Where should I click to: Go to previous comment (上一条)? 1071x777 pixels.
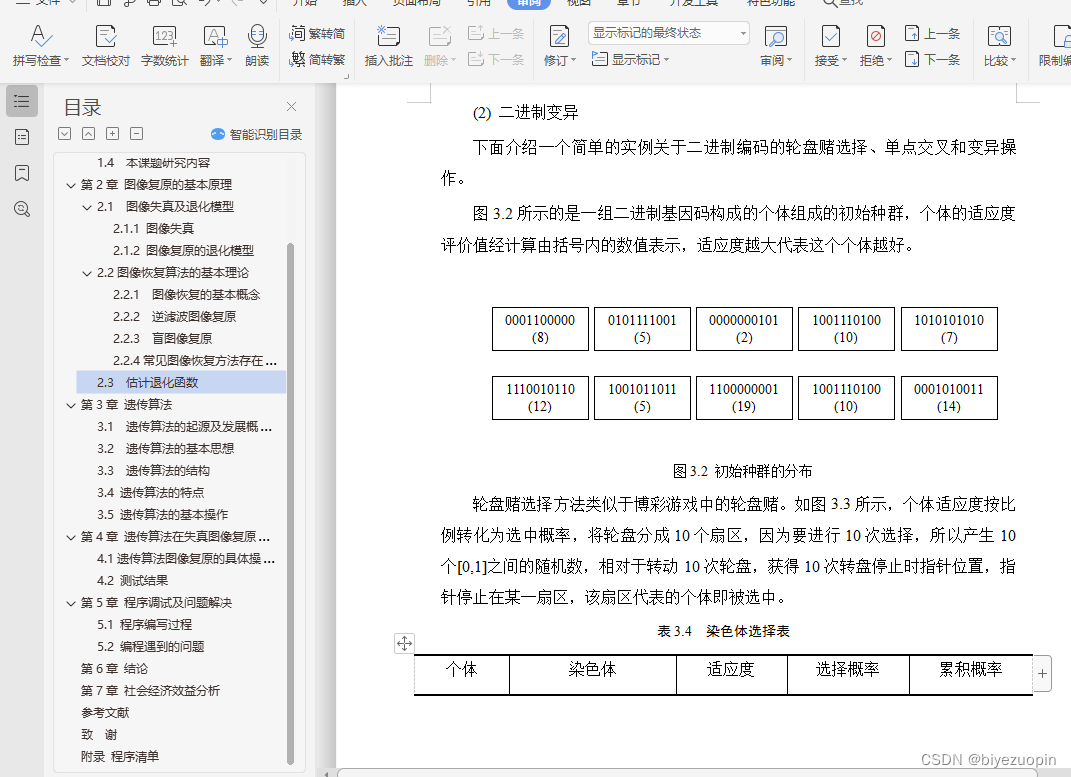496,33
